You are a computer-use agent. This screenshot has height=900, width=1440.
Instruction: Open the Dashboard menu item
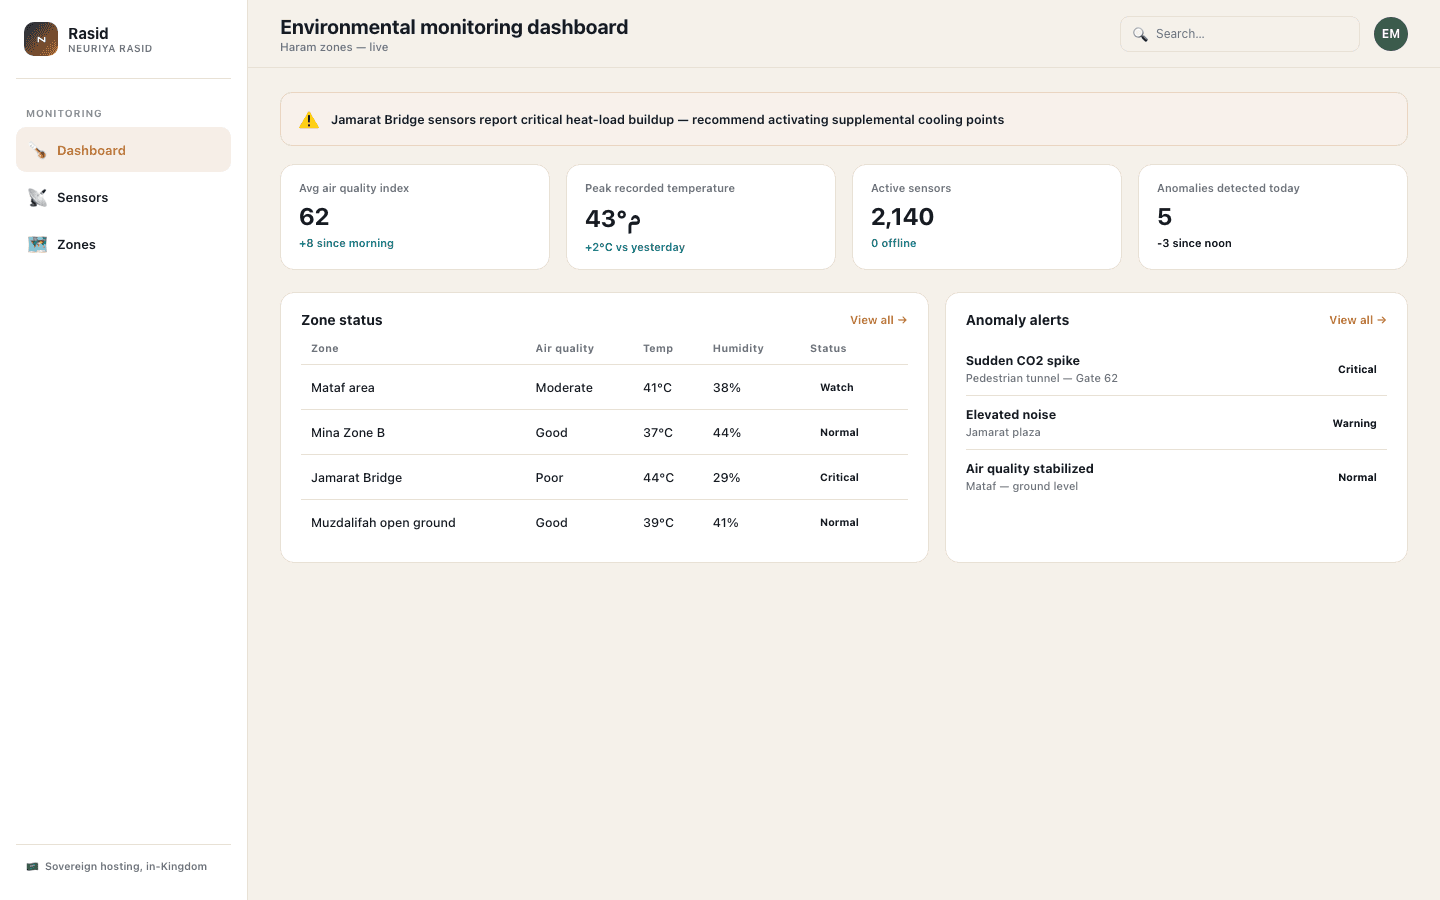tap(124, 150)
